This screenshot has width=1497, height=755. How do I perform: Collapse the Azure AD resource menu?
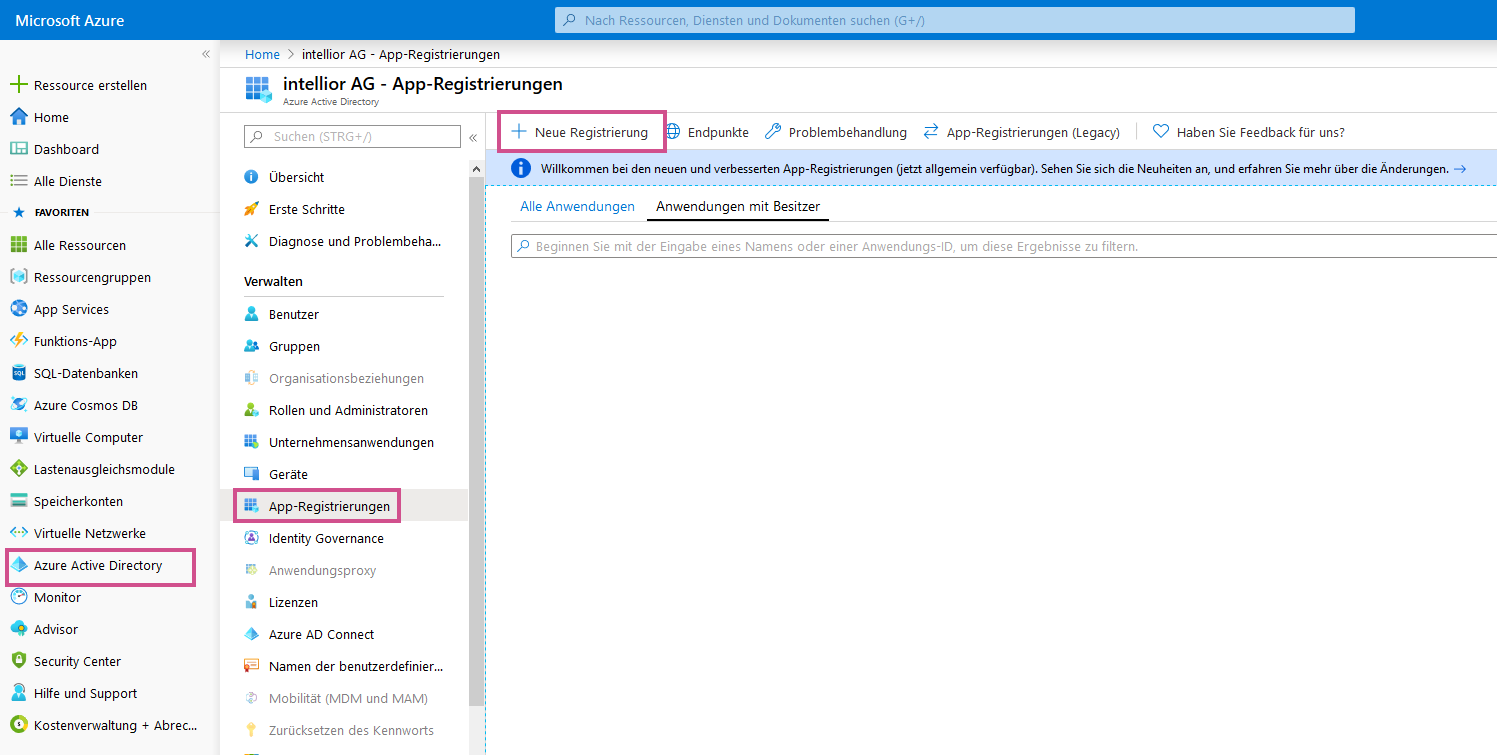pyautogui.click(x=473, y=137)
